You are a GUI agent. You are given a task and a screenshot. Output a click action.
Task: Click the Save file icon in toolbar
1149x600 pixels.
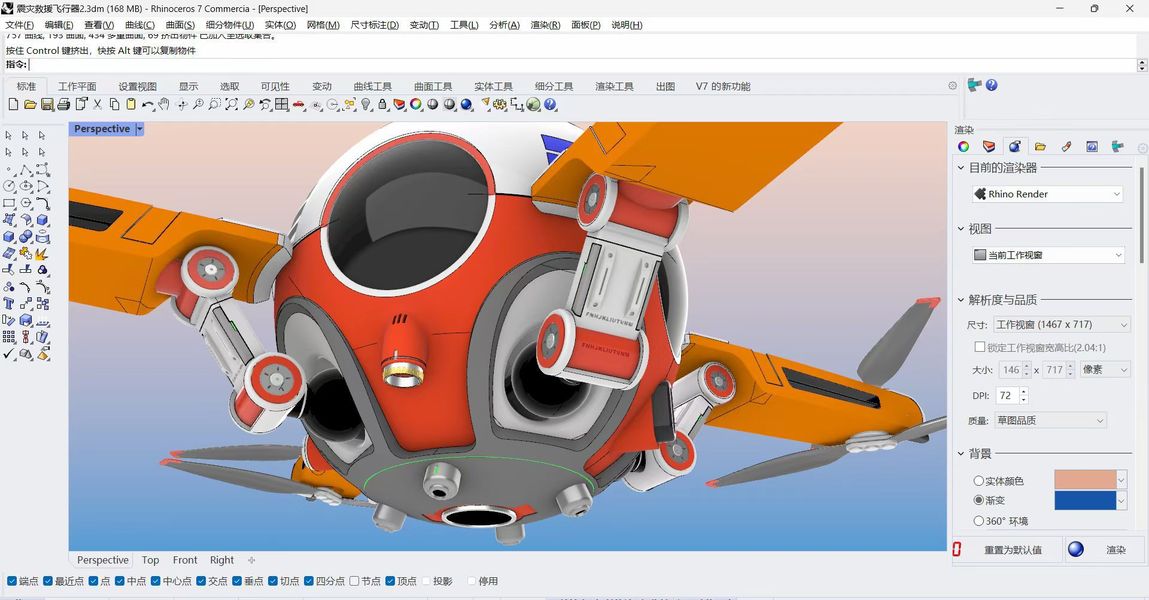(x=47, y=105)
